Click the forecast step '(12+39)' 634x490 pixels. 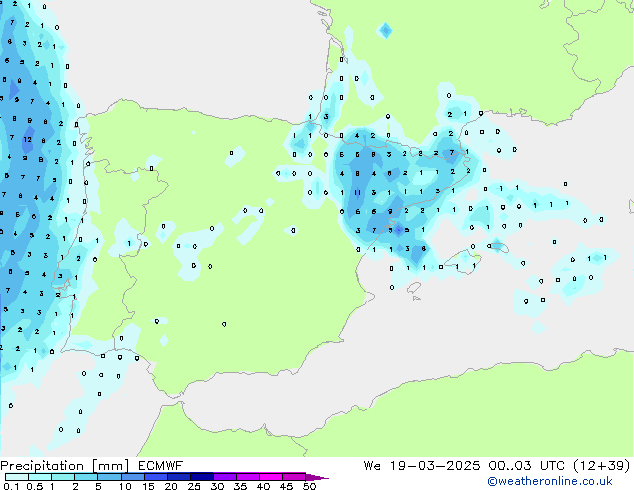(602, 466)
